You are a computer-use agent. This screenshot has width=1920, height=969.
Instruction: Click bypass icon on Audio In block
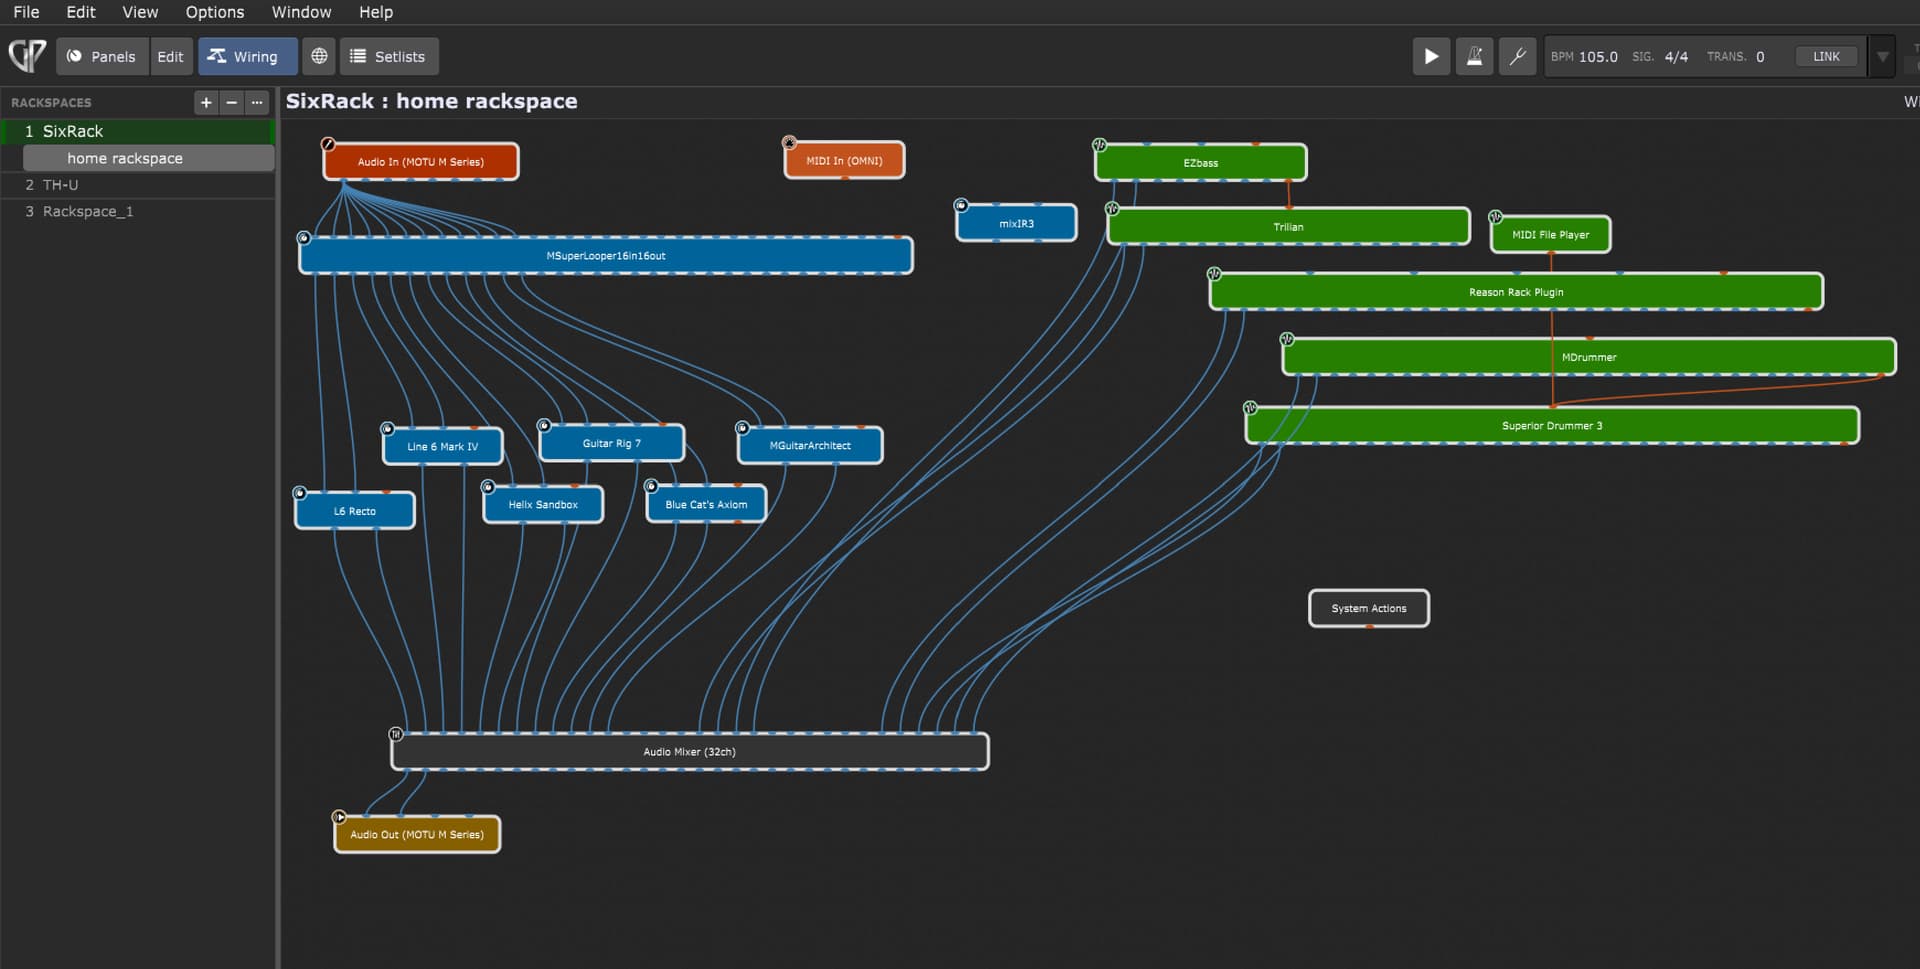[328, 144]
